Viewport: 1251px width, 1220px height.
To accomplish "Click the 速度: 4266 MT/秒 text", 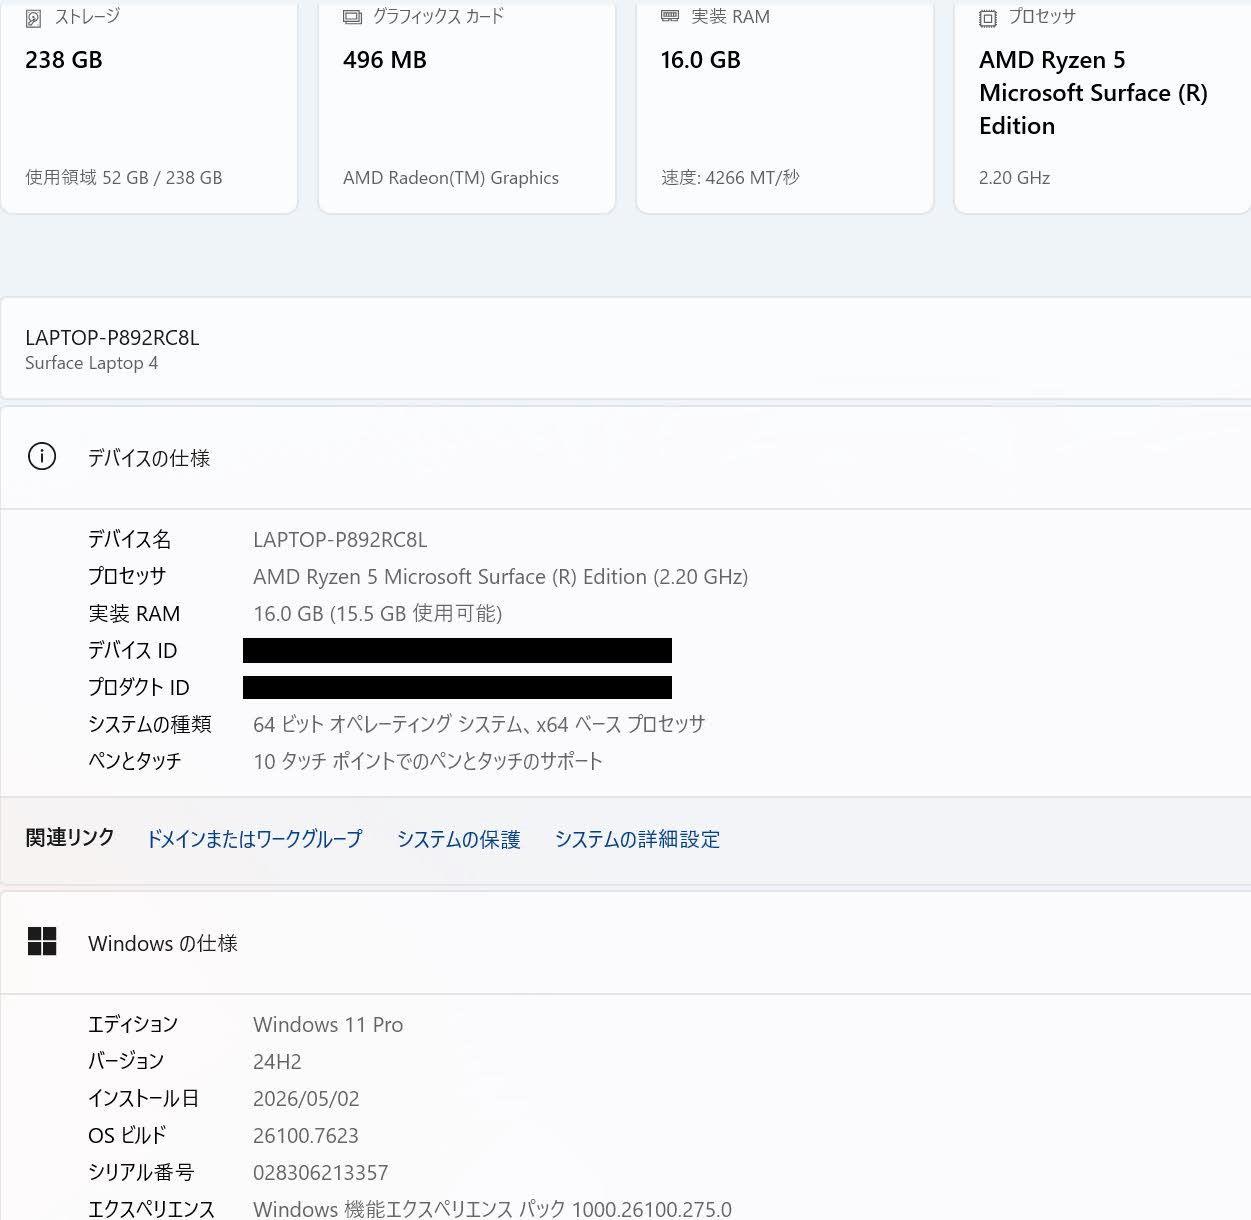I will 730,178.
